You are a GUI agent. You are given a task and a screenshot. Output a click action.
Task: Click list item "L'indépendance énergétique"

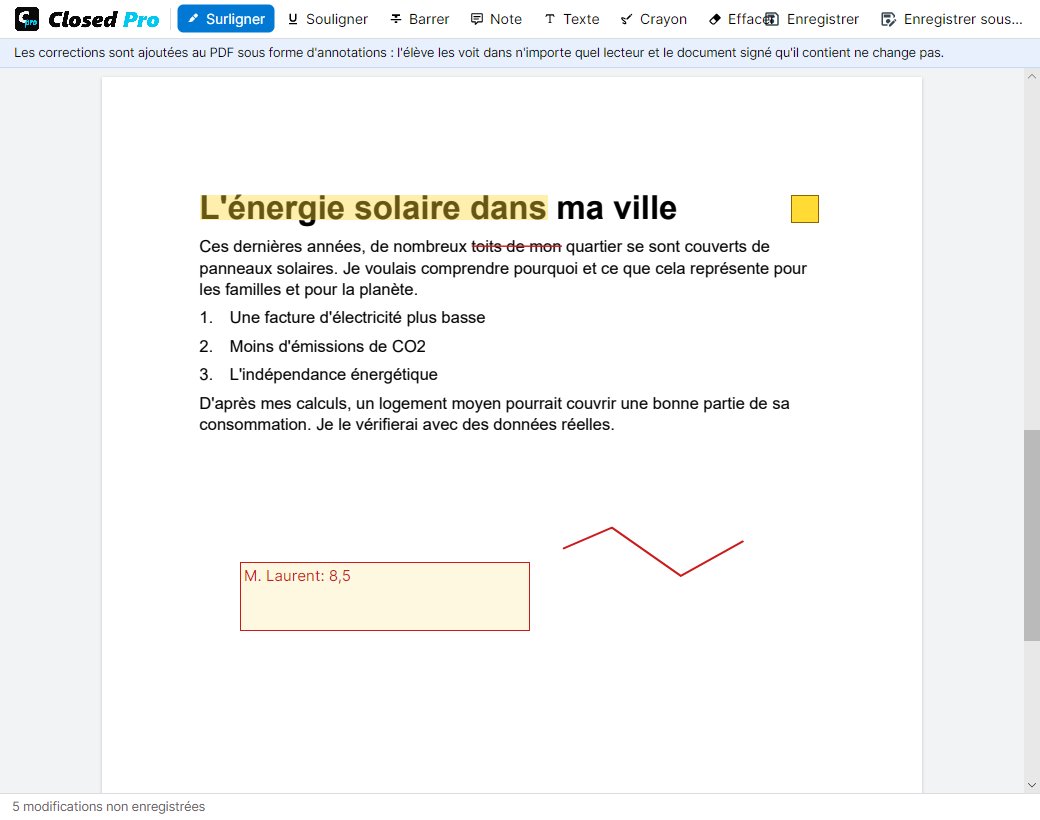(x=333, y=375)
